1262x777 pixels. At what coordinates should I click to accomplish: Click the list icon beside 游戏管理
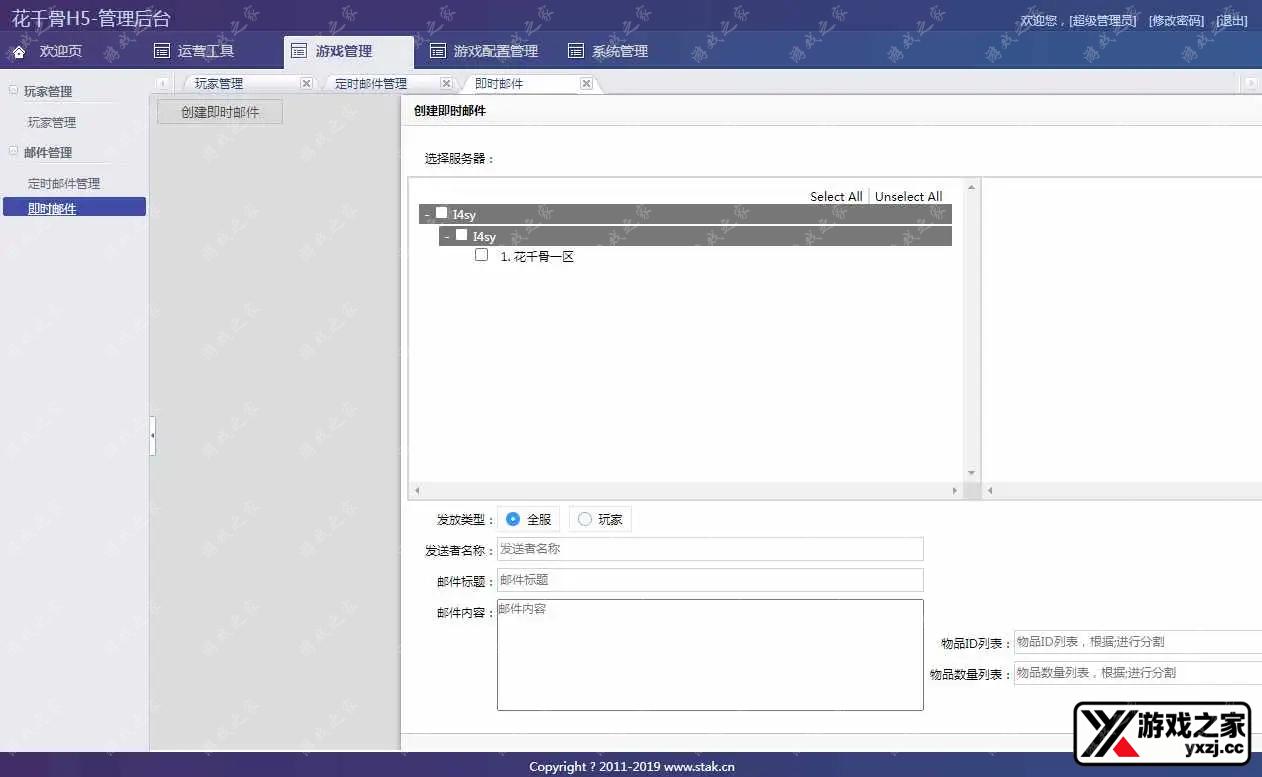pyautogui.click(x=299, y=51)
